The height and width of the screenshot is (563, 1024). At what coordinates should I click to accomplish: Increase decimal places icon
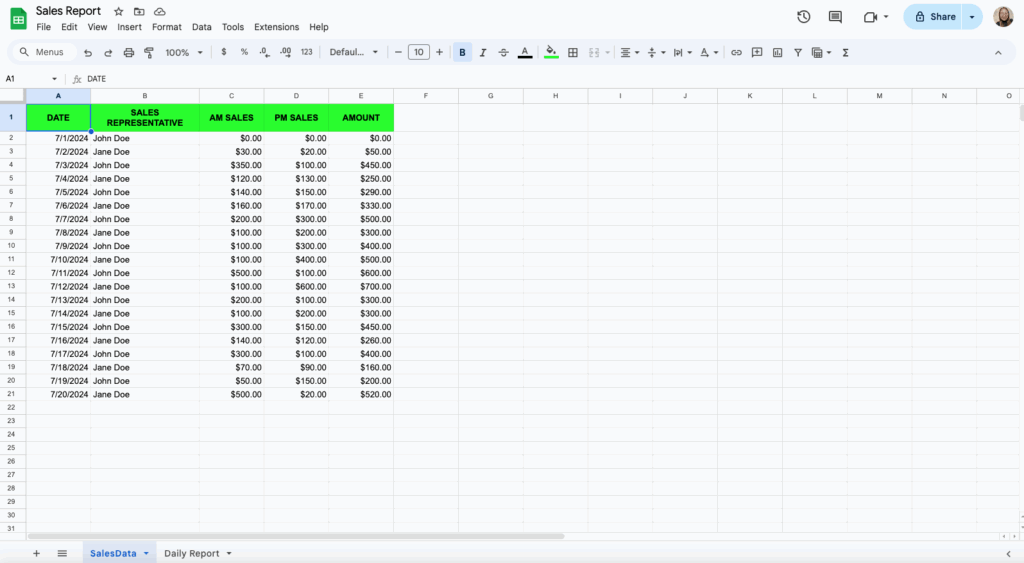coord(285,52)
